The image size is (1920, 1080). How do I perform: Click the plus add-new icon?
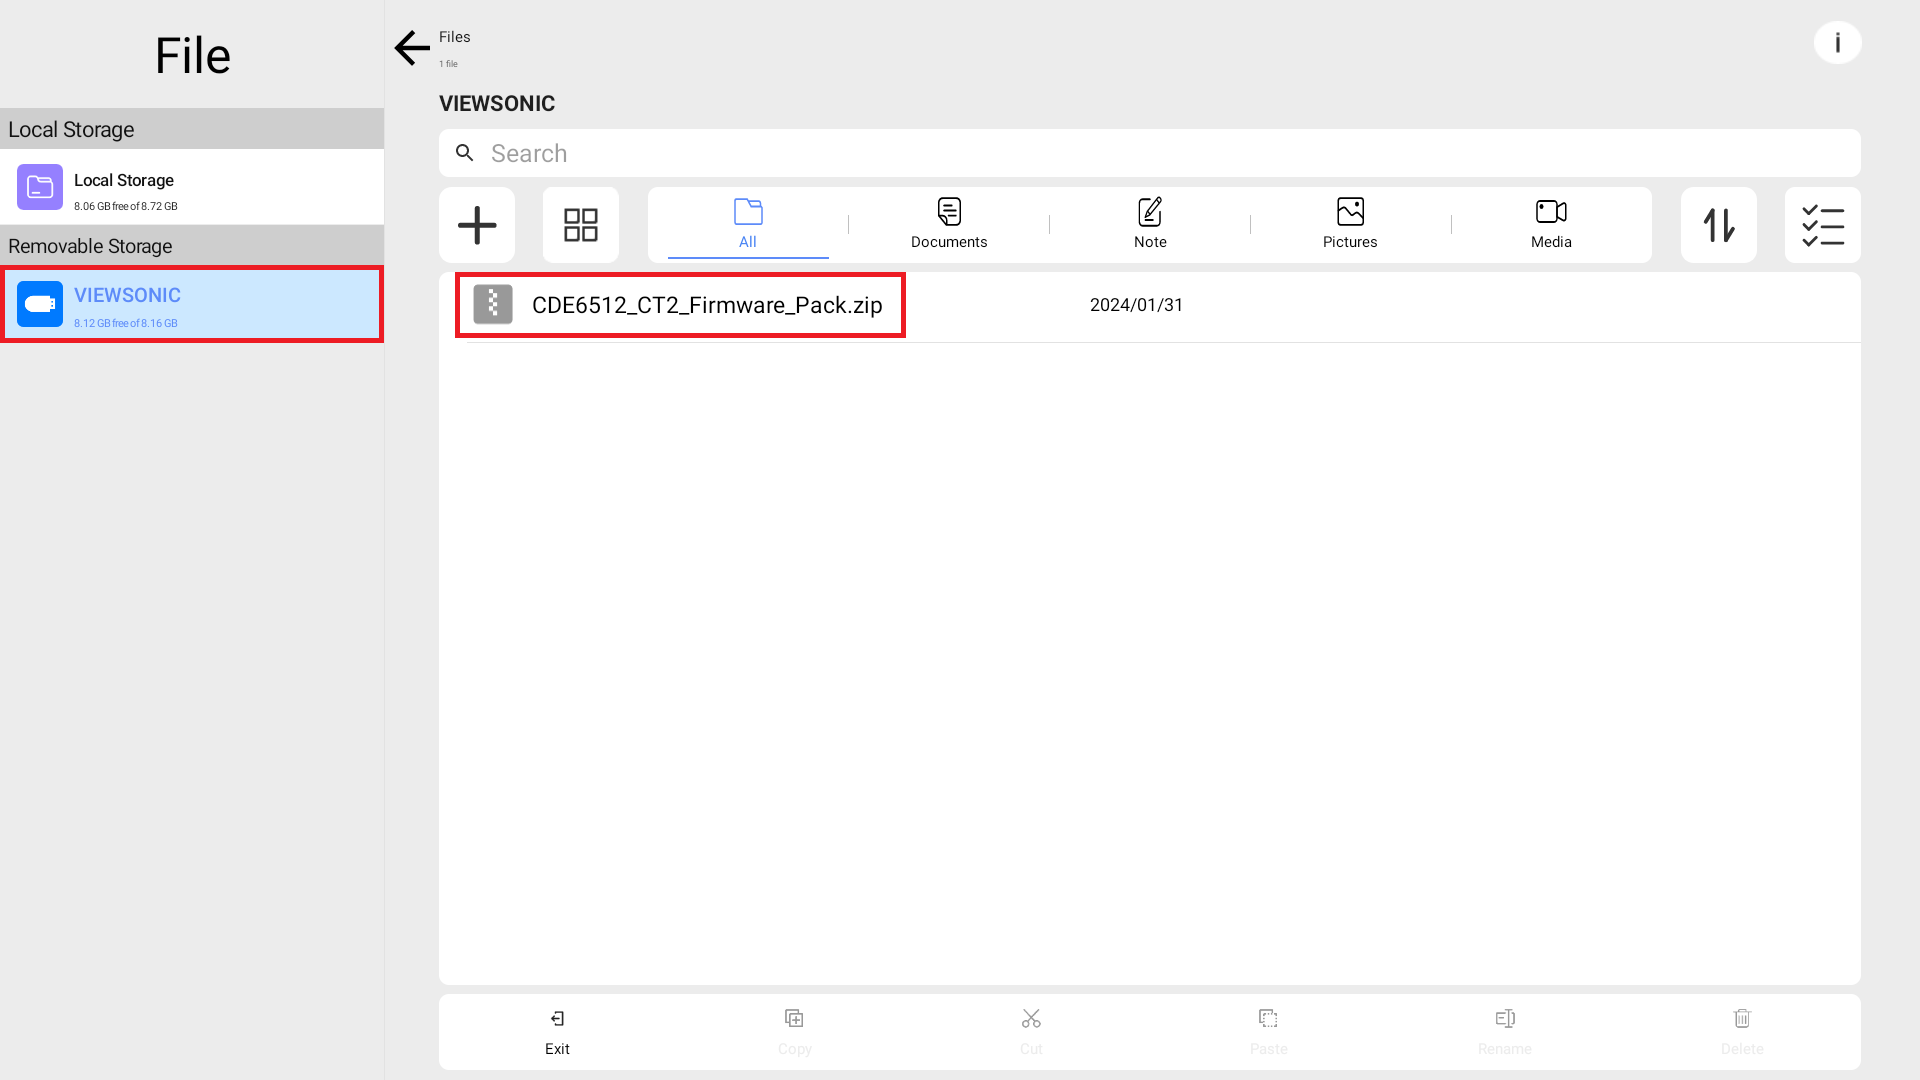coord(477,225)
